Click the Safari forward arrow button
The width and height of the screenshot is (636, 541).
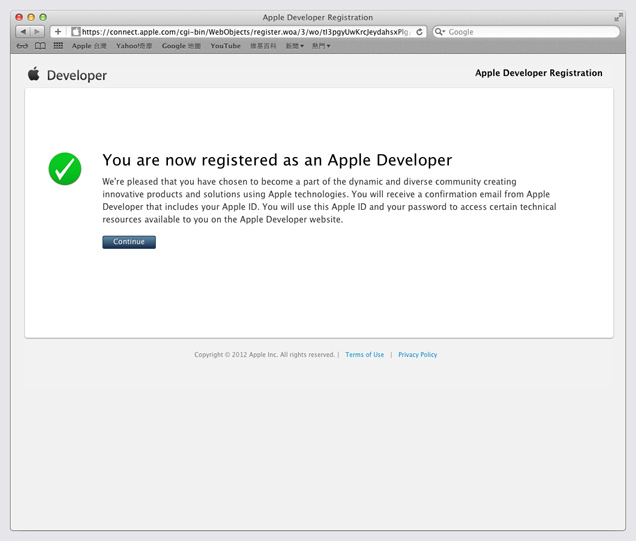tap(37, 32)
